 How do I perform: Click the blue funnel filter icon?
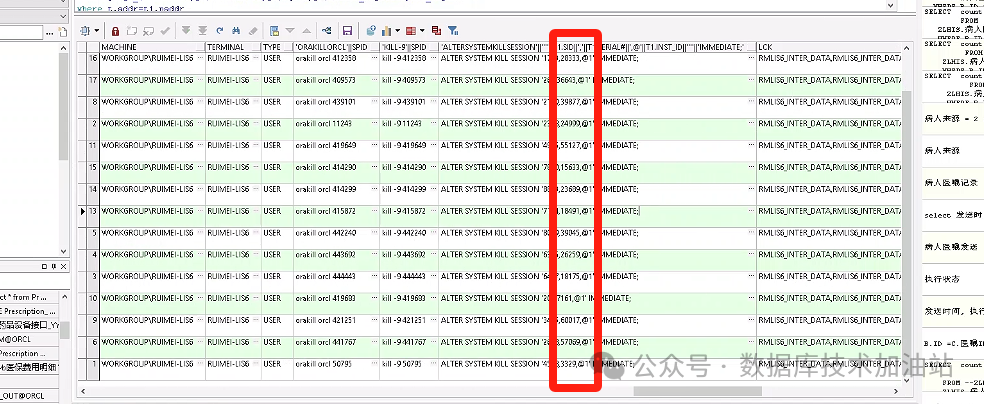pyautogui.click(x=453, y=30)
